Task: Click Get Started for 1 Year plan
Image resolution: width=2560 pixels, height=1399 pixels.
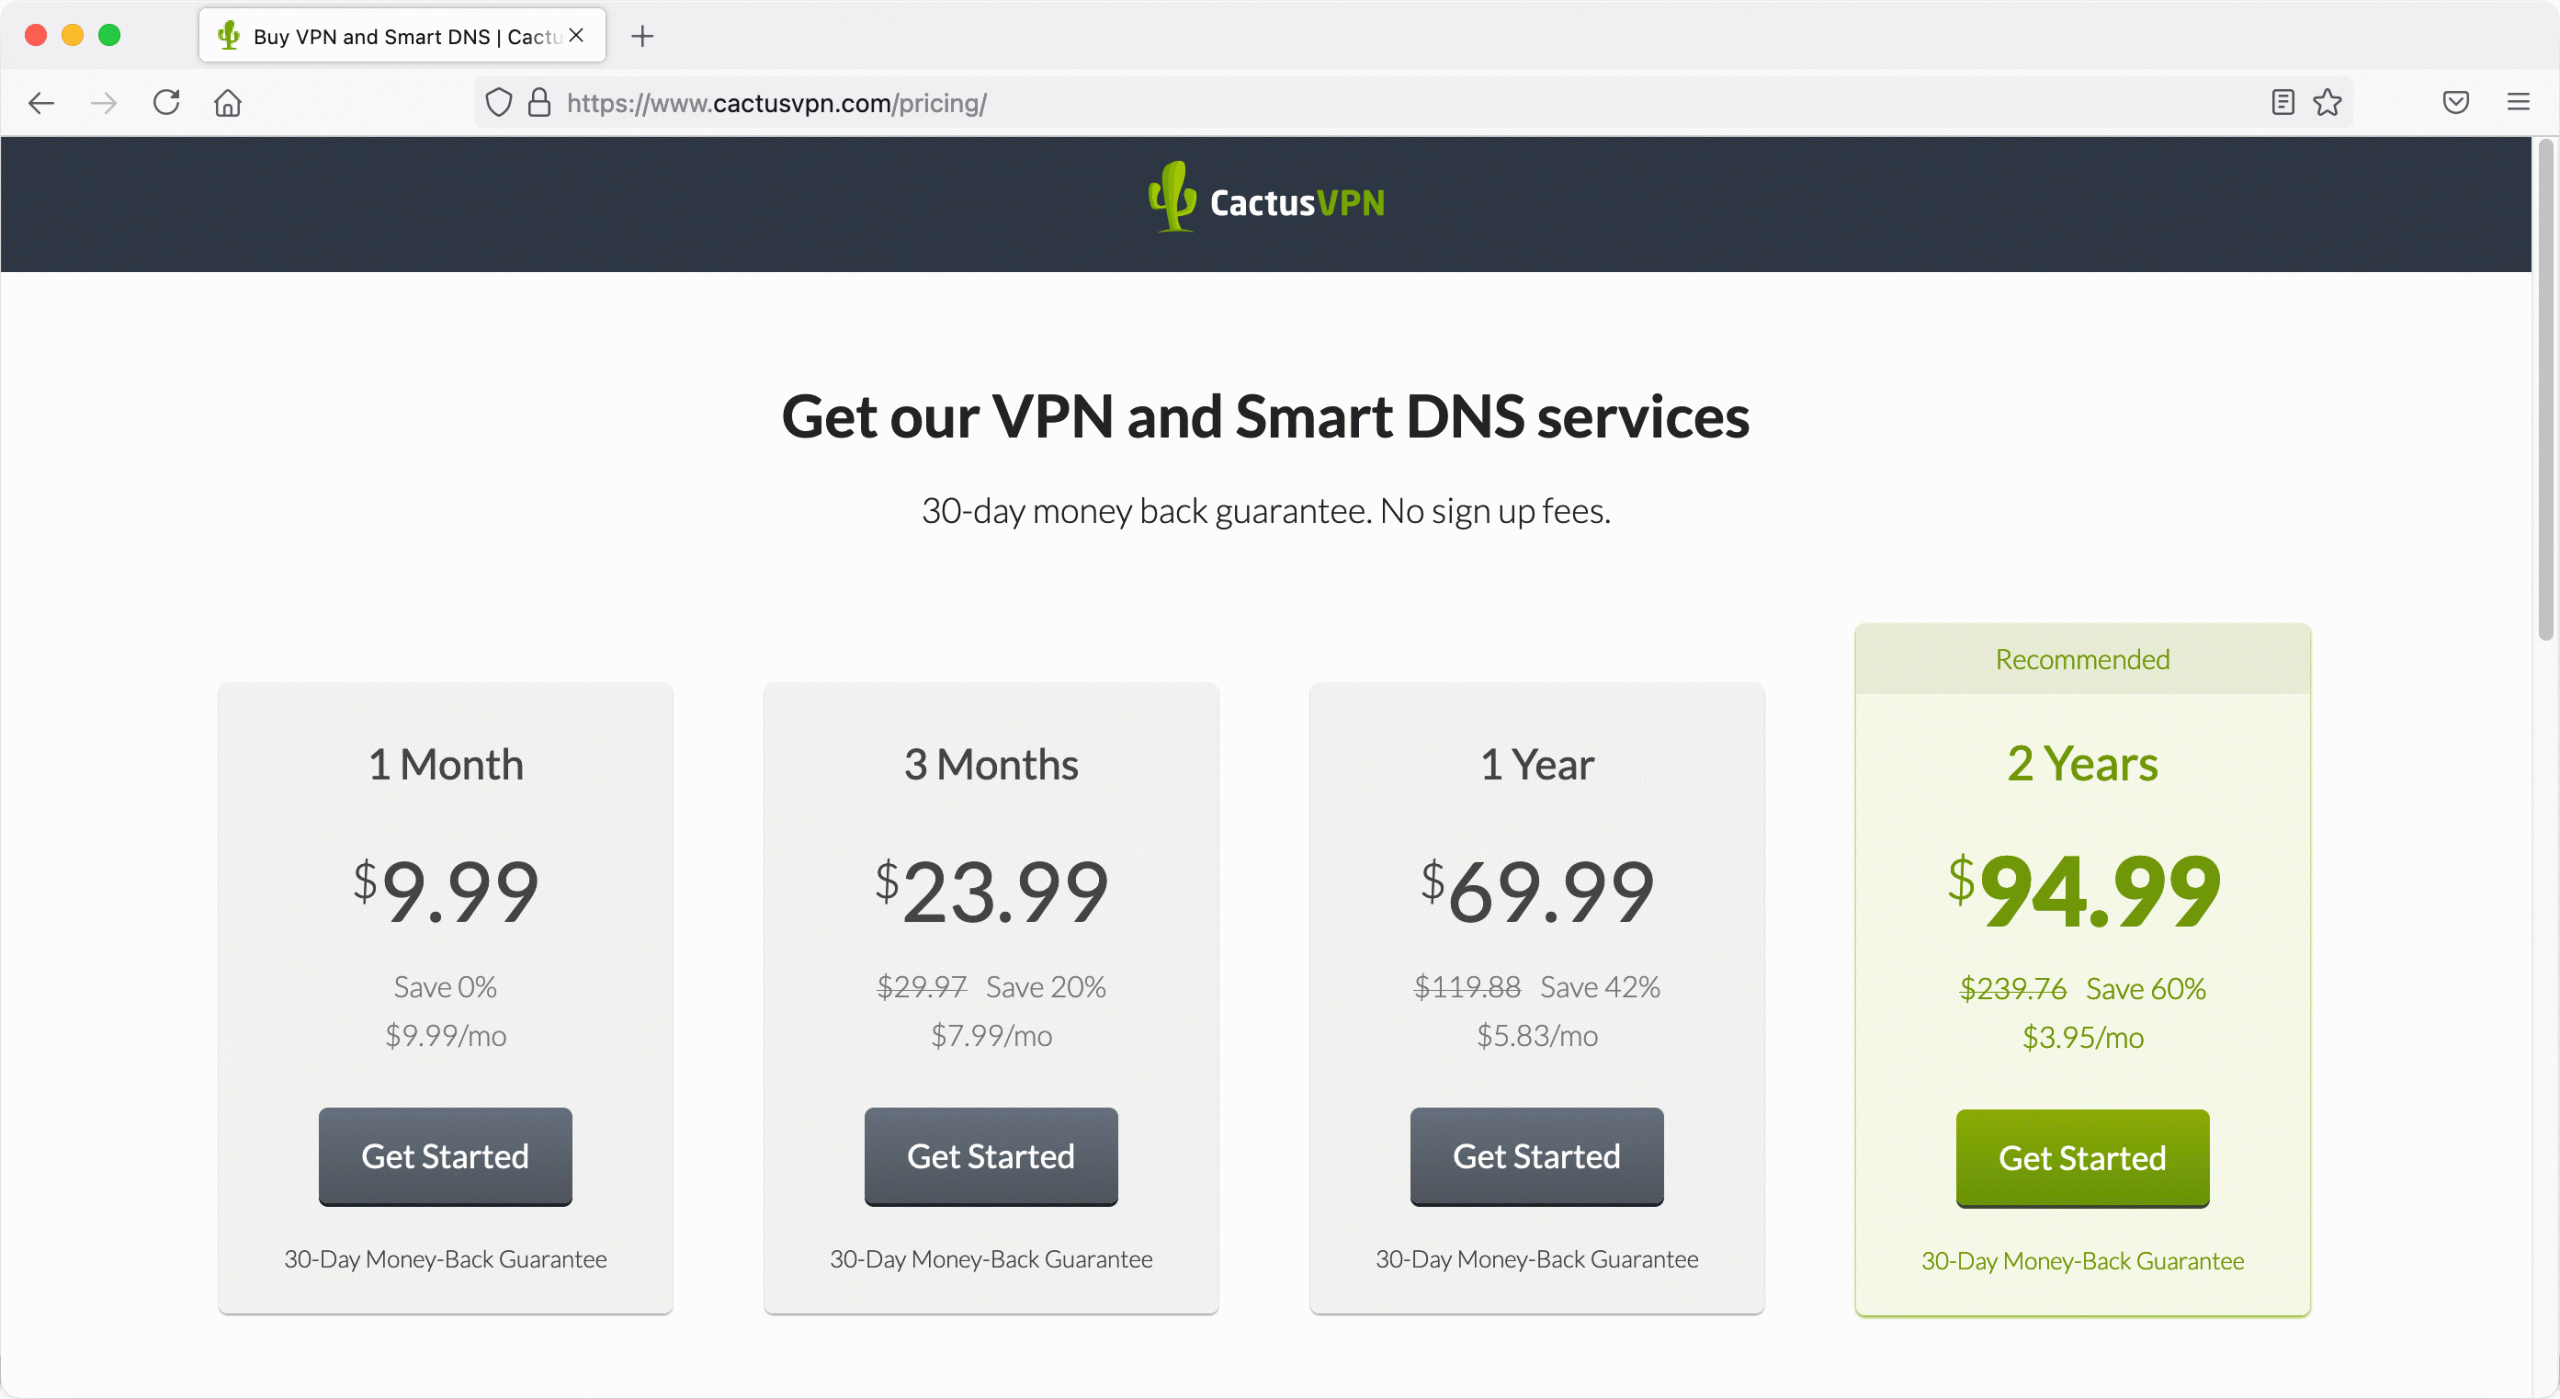Action: [x=1537, y=1156]
